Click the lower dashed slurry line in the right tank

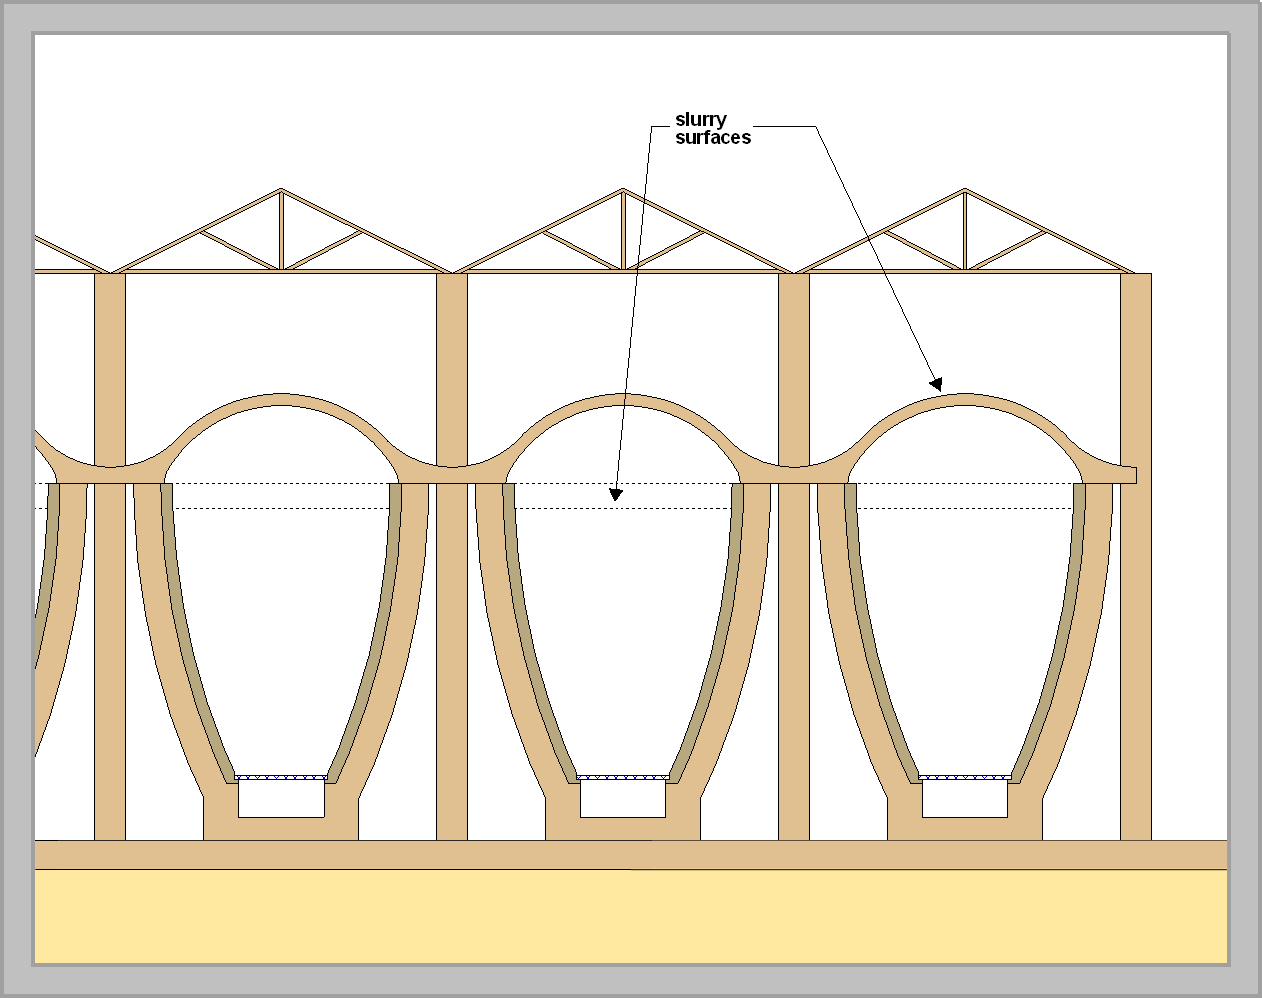point(964,509)
